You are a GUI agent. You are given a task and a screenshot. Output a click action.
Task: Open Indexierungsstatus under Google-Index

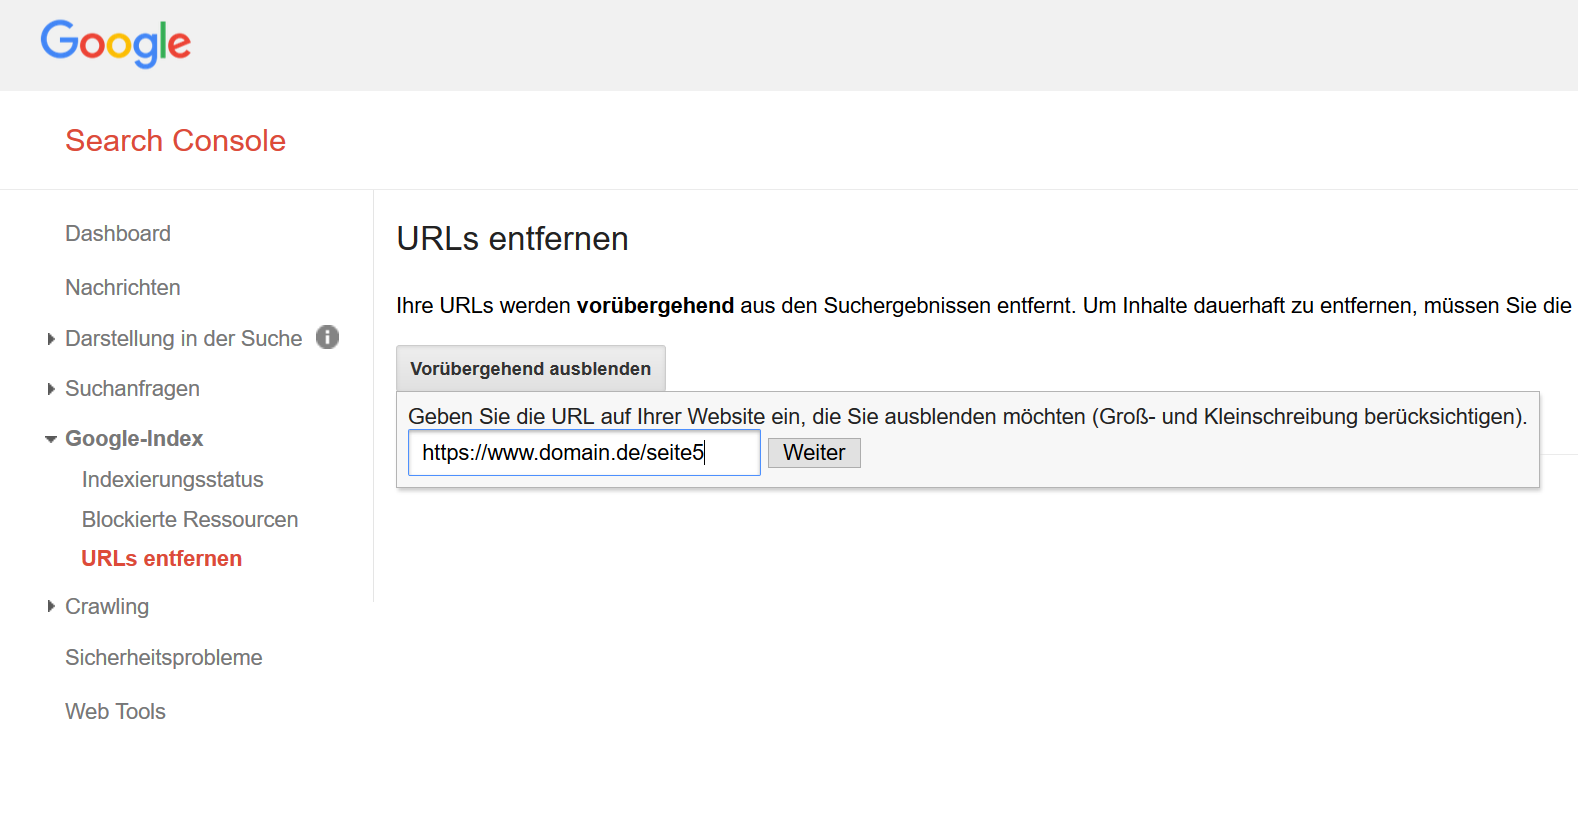tap(172, 480)
